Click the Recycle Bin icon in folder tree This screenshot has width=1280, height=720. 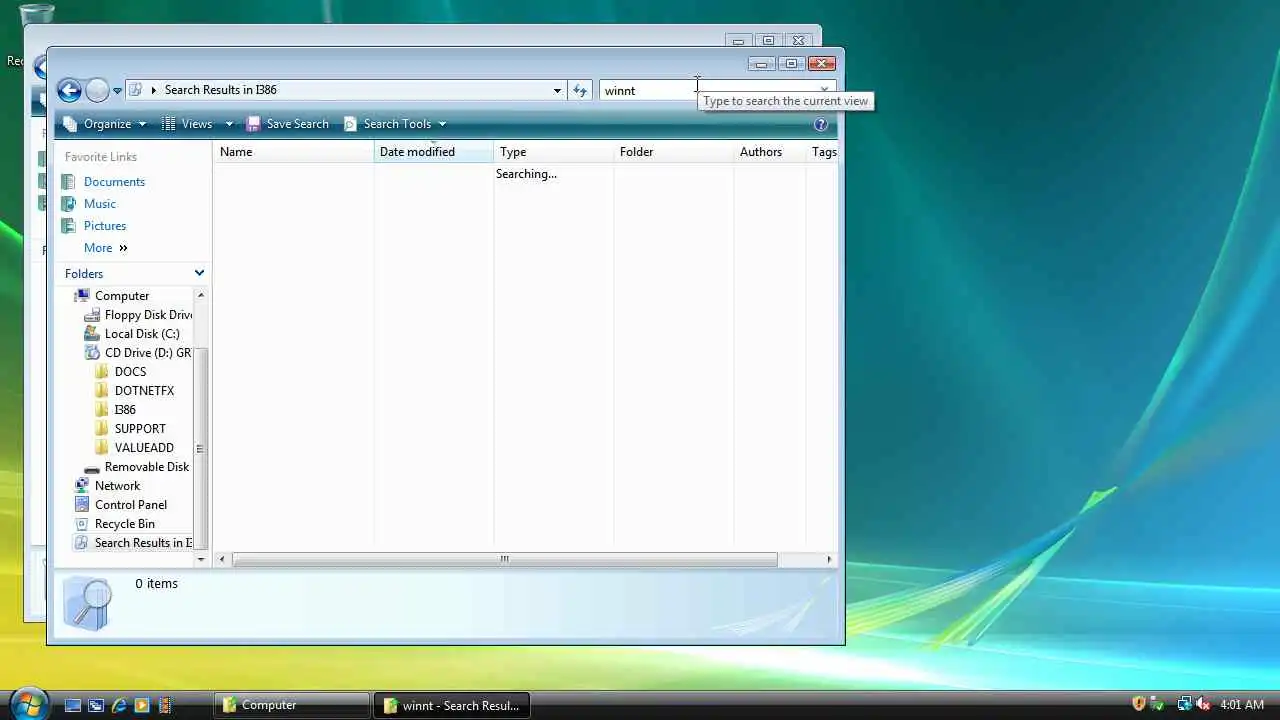click(82, 524)
